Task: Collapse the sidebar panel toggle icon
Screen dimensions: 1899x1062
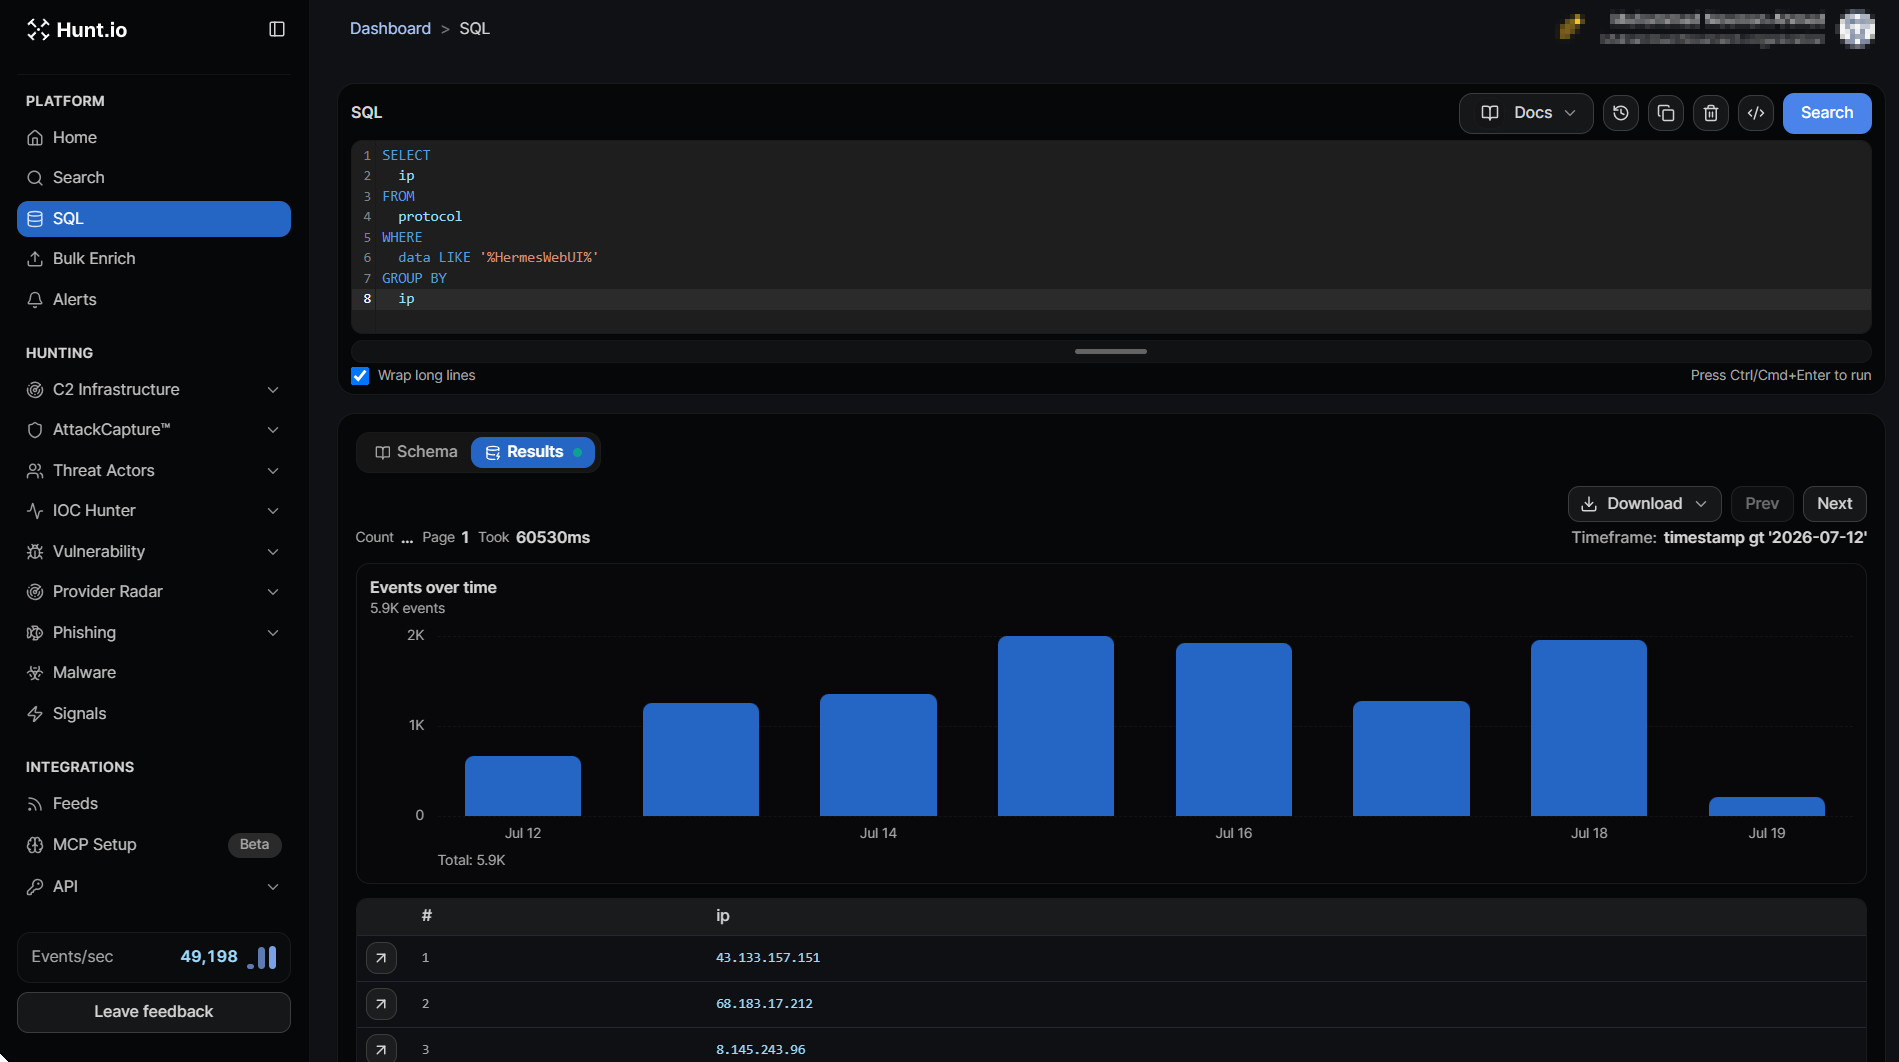Action: [277, 29]
